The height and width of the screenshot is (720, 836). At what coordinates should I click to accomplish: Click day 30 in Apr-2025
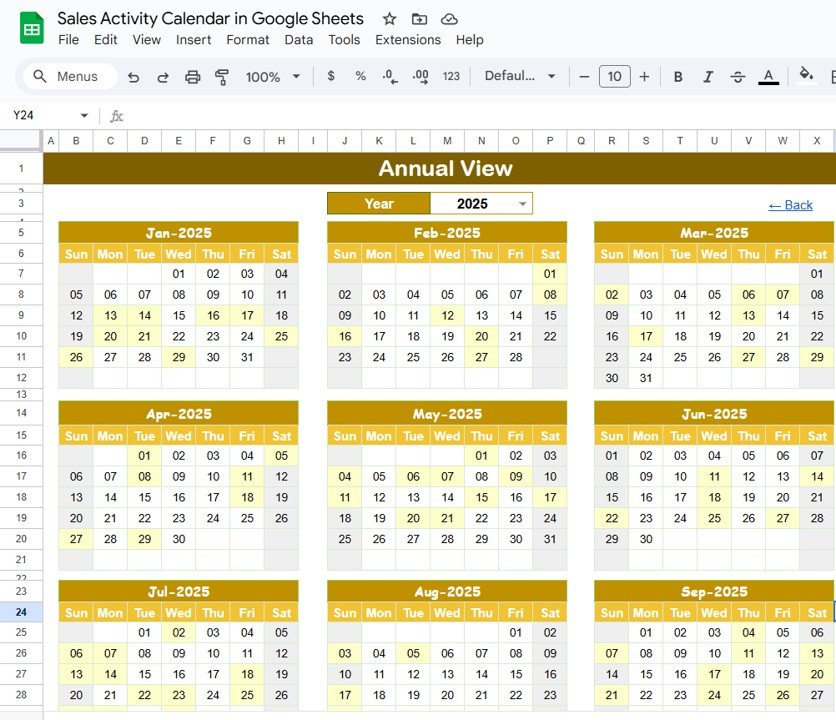(x=179, y=539)
